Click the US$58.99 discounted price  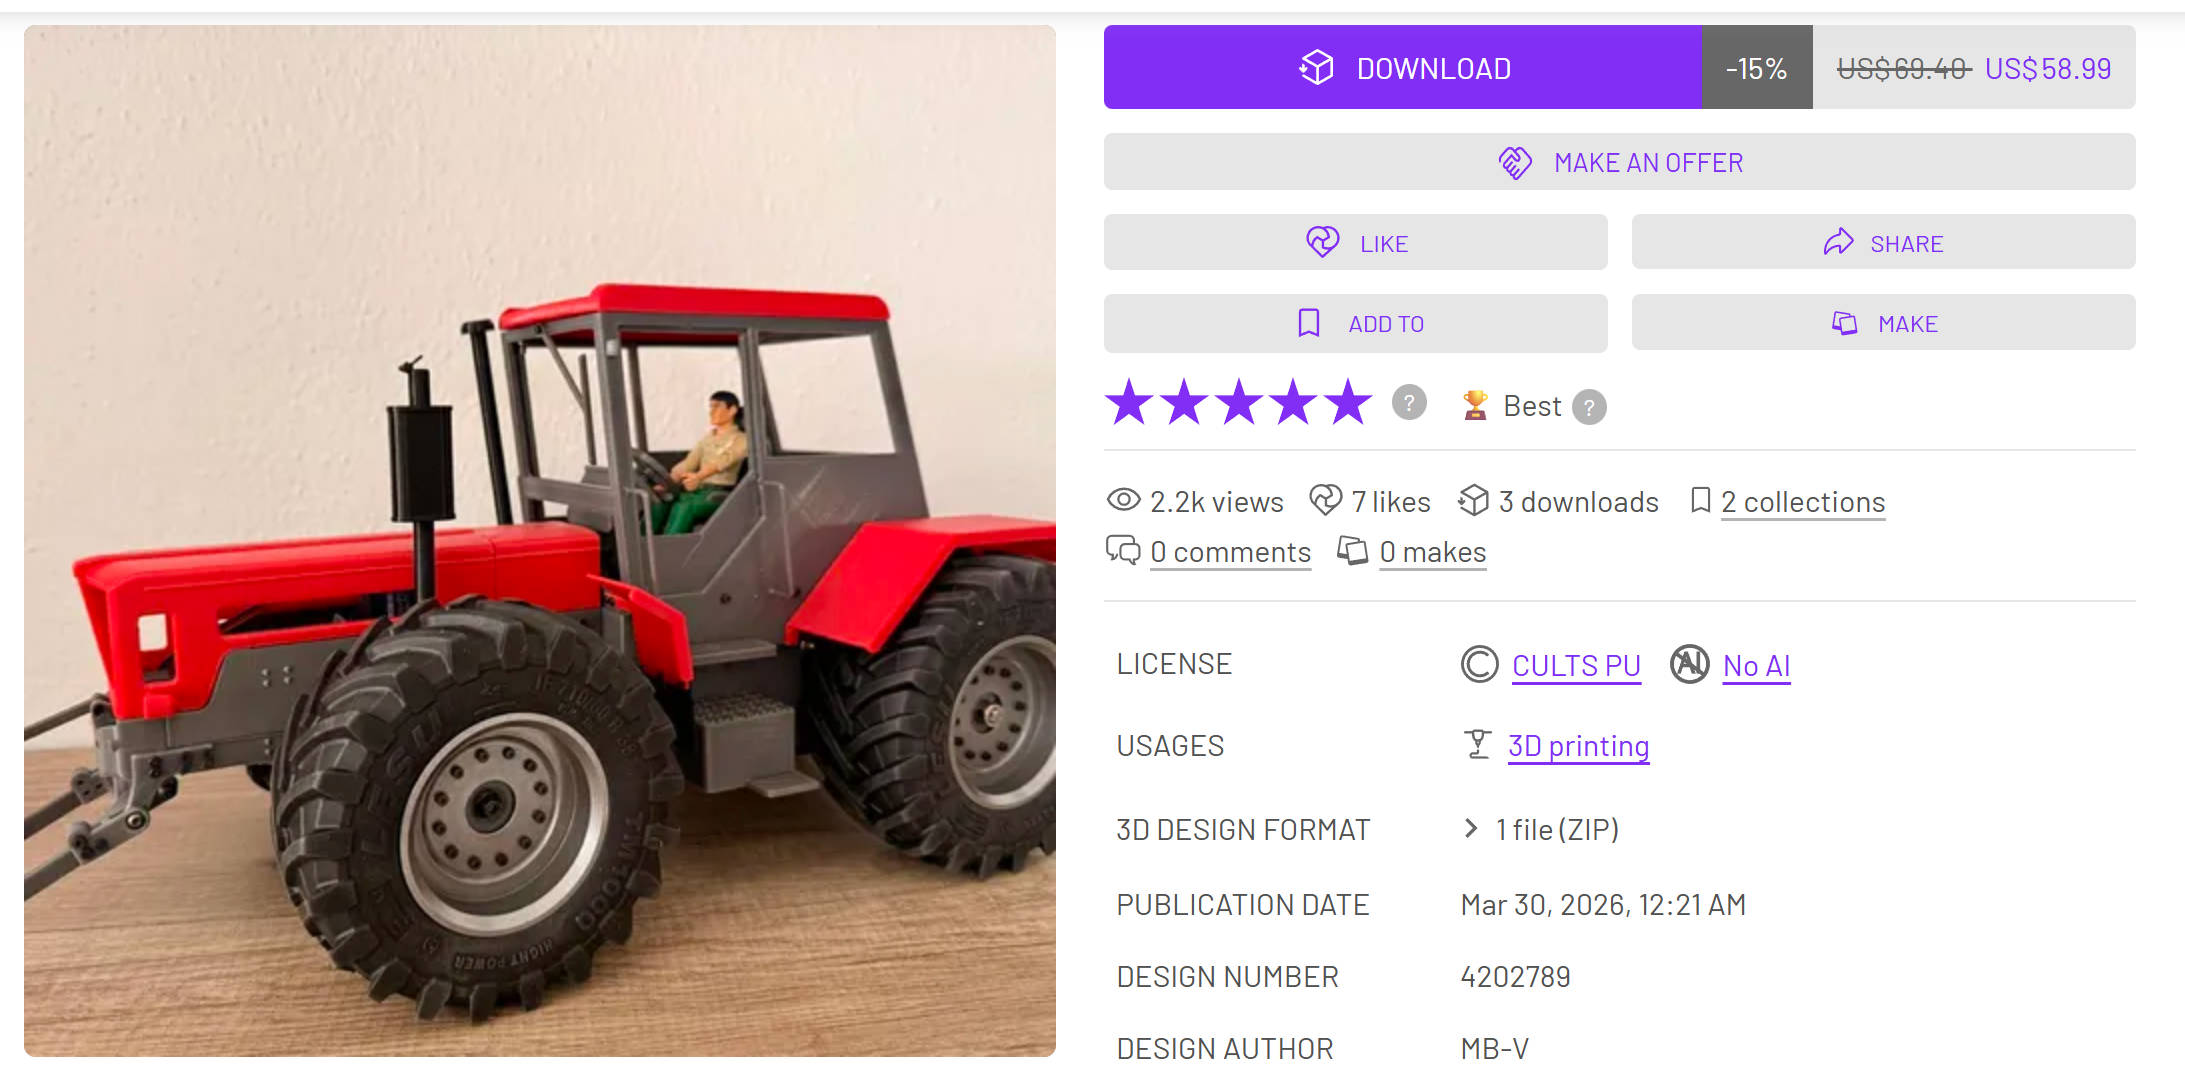(x=2048, y=68)
